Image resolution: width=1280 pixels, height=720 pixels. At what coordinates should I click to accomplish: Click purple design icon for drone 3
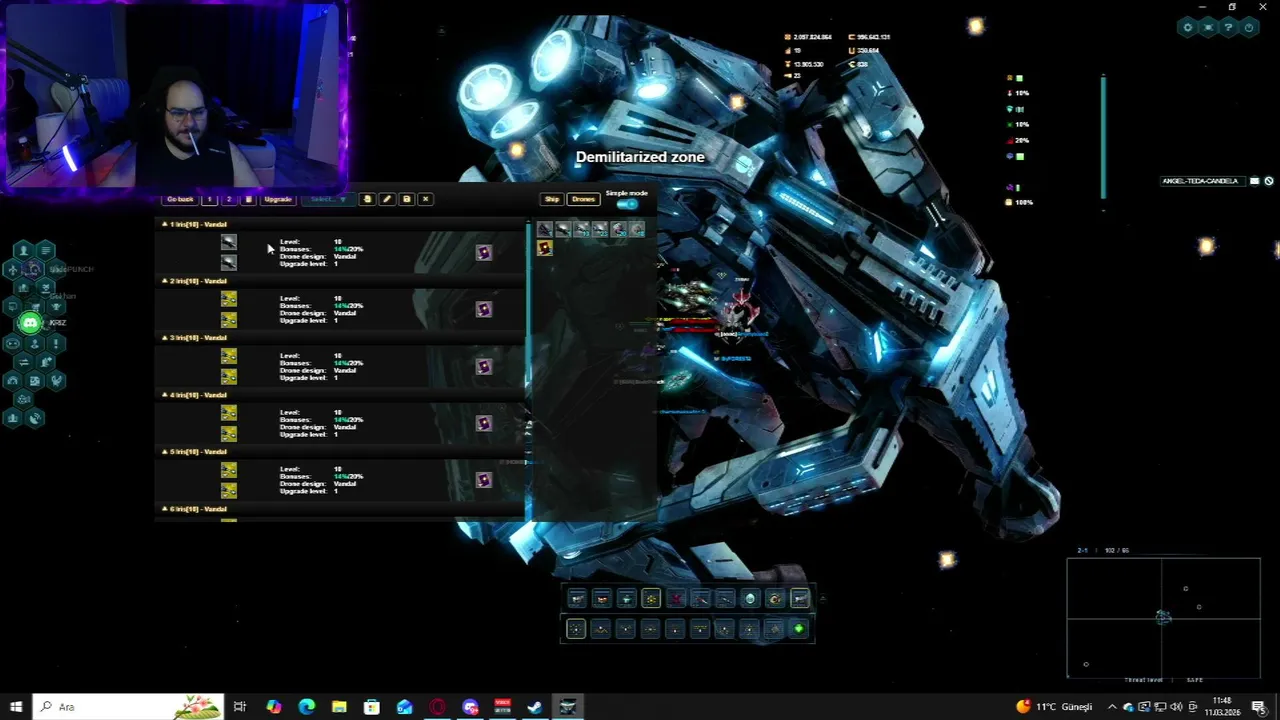[484, 366]
